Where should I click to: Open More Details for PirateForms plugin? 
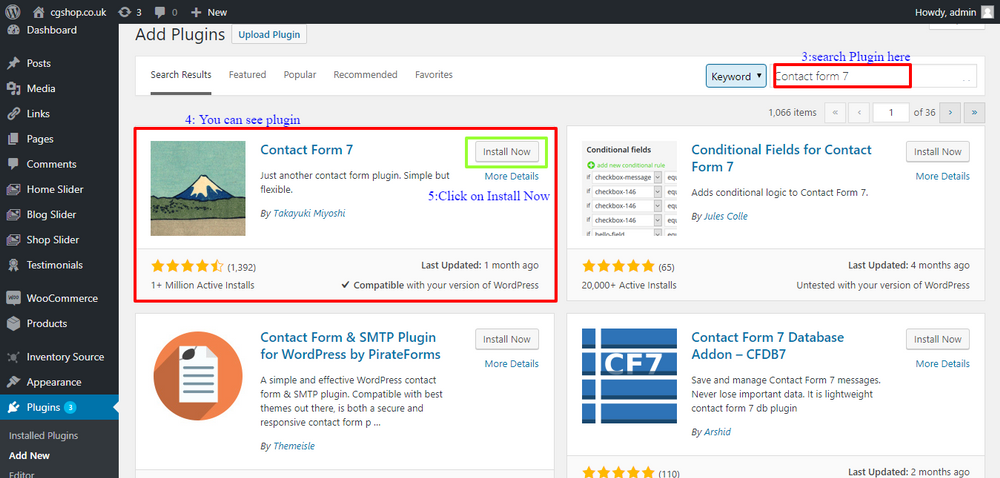pos(511,363)
